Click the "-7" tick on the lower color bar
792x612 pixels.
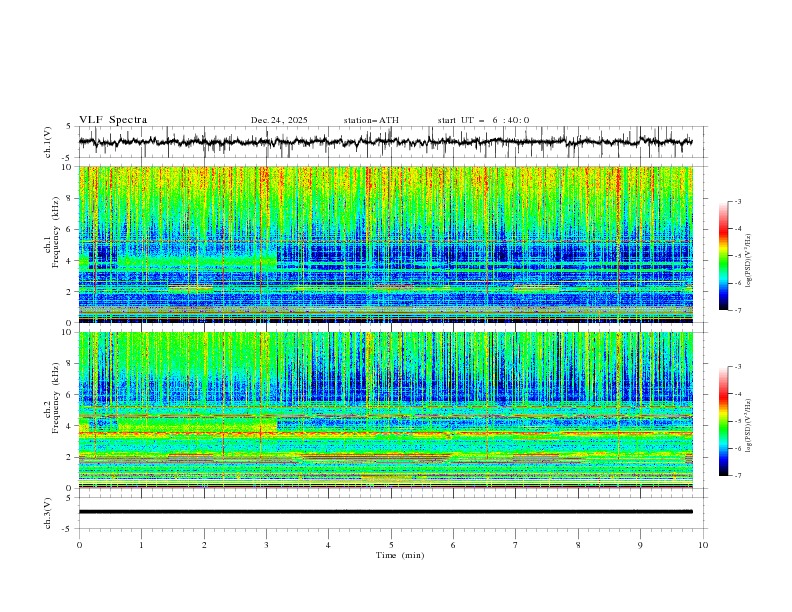738,476
